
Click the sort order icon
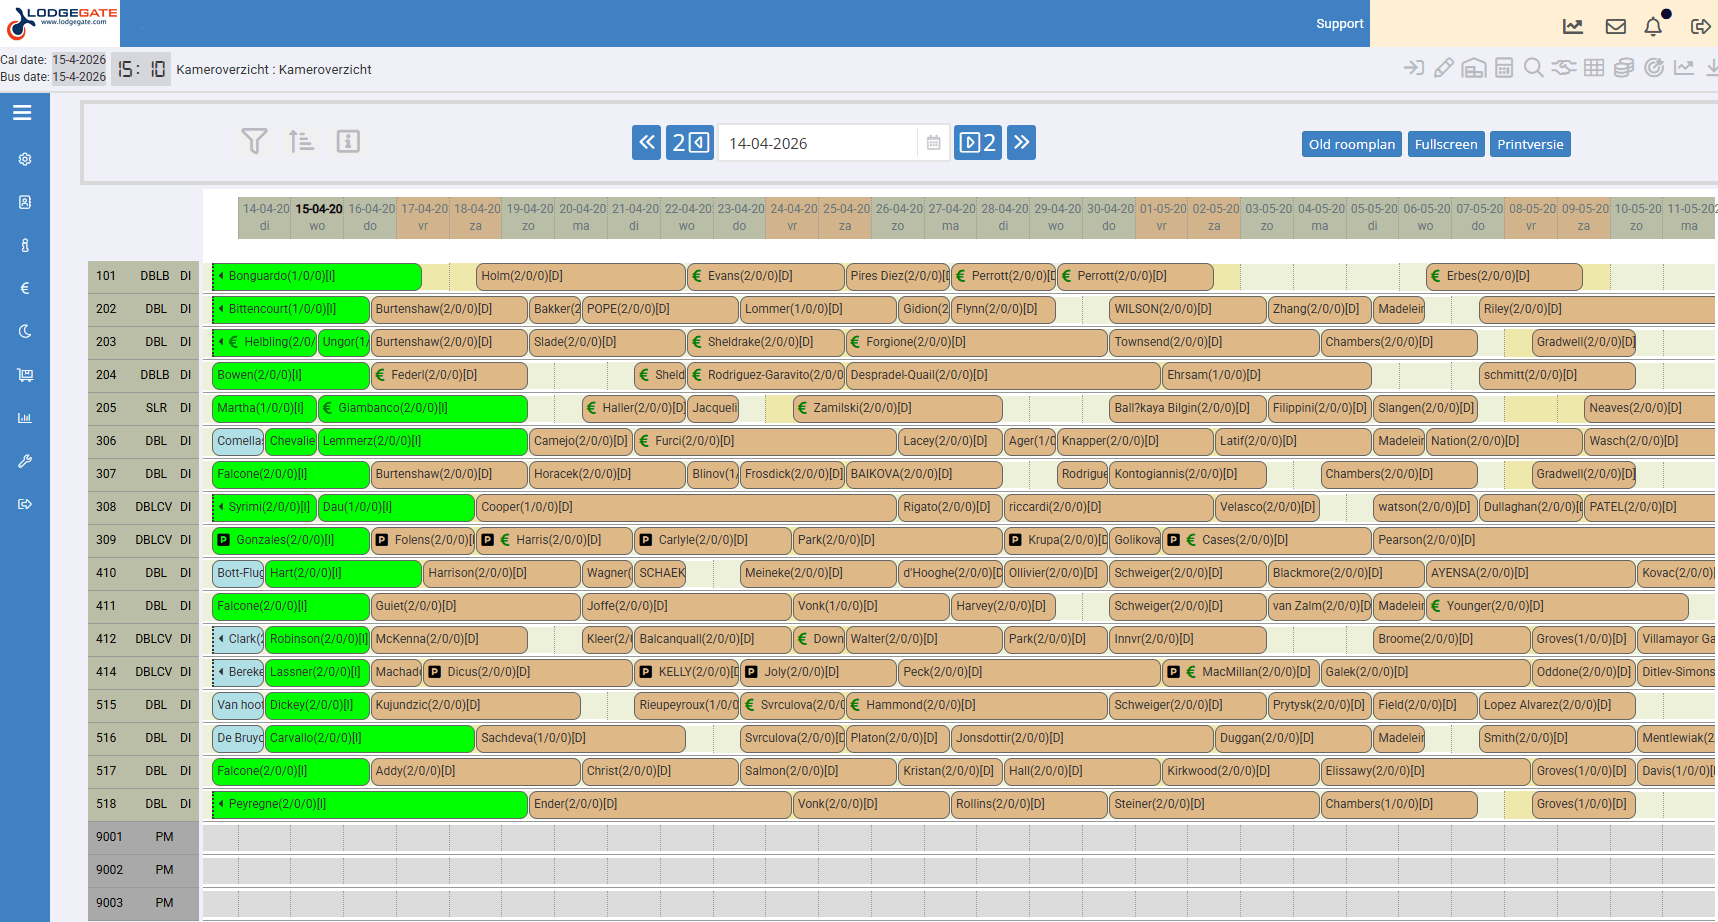coord(301,142)
